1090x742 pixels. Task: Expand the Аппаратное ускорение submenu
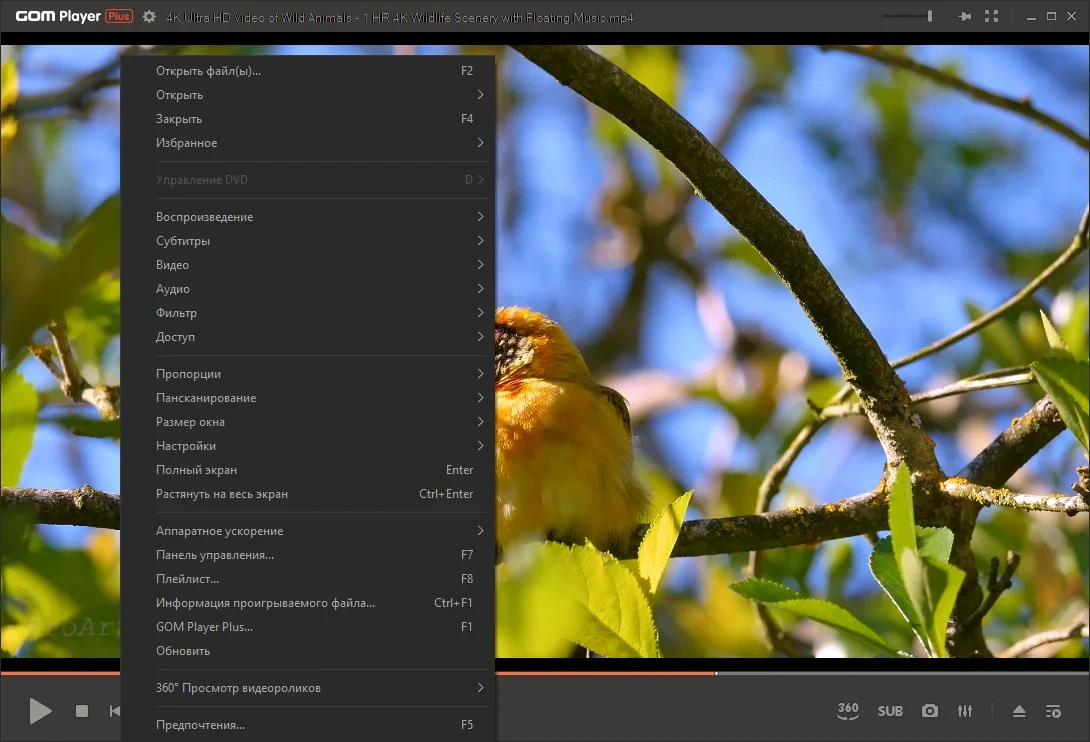(x=307, y=531)
